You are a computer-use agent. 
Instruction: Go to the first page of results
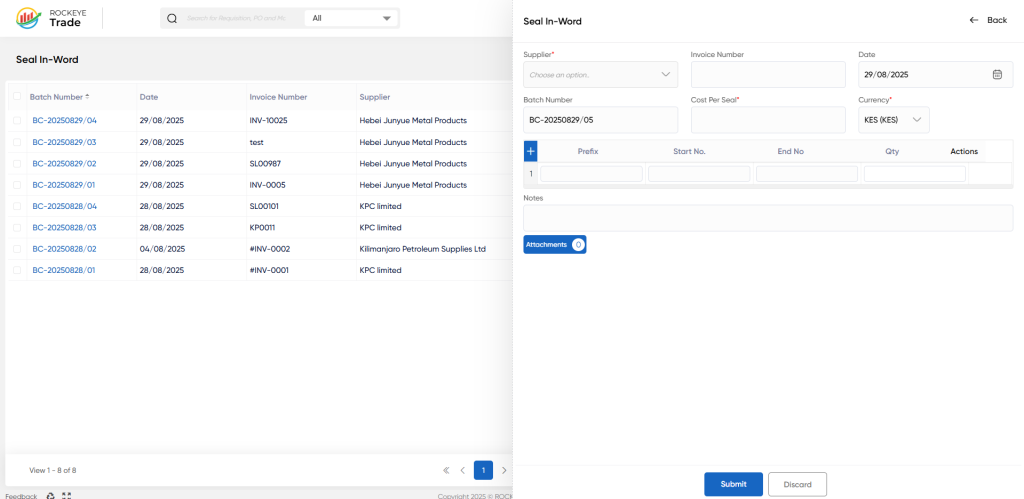(446, 470)
